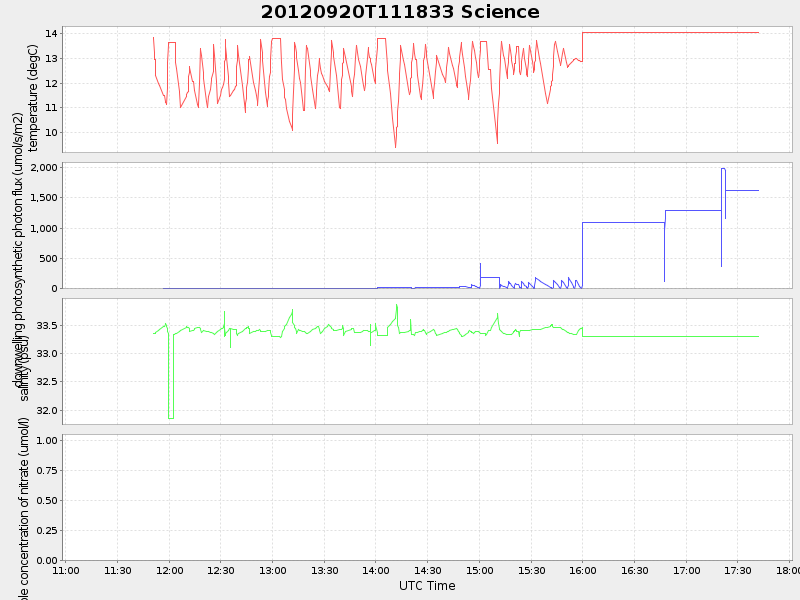Click the photon flux tick value 1,500
This screenshot has width=800, height=600.
point(44,197)
